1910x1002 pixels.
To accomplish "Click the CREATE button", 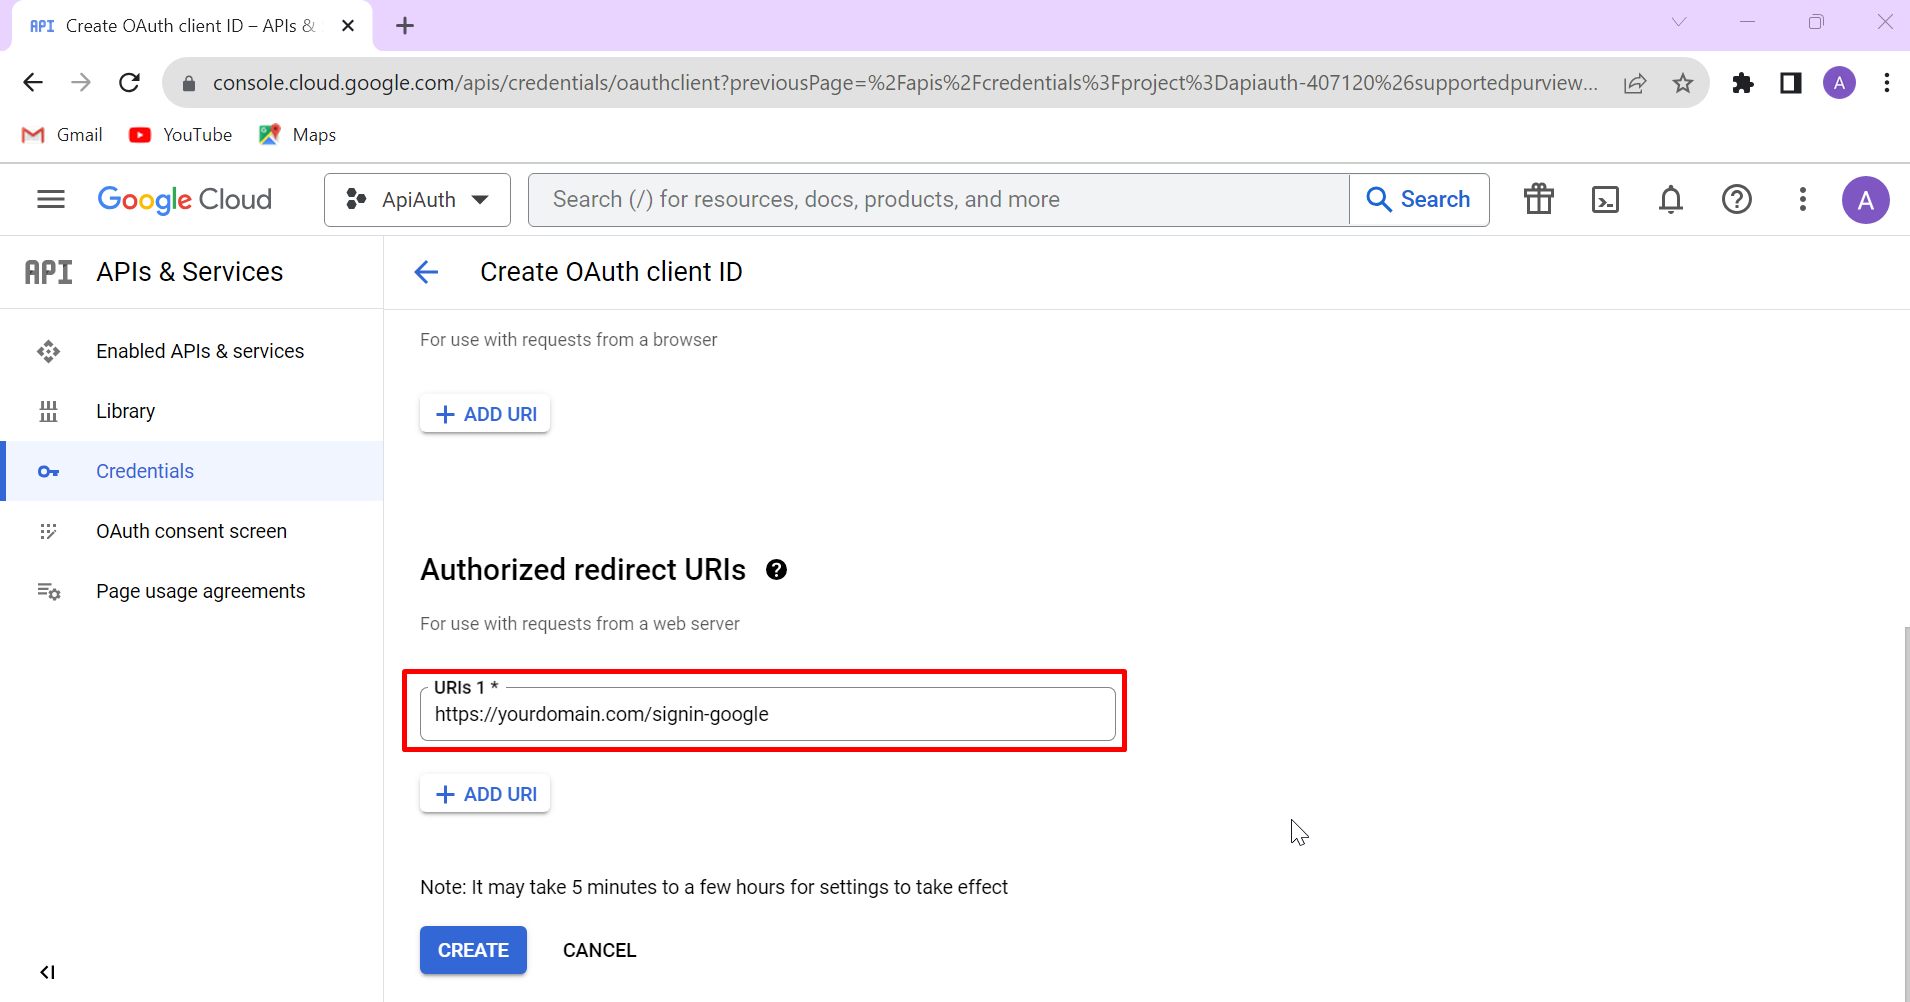I will (x=472, y=950).
